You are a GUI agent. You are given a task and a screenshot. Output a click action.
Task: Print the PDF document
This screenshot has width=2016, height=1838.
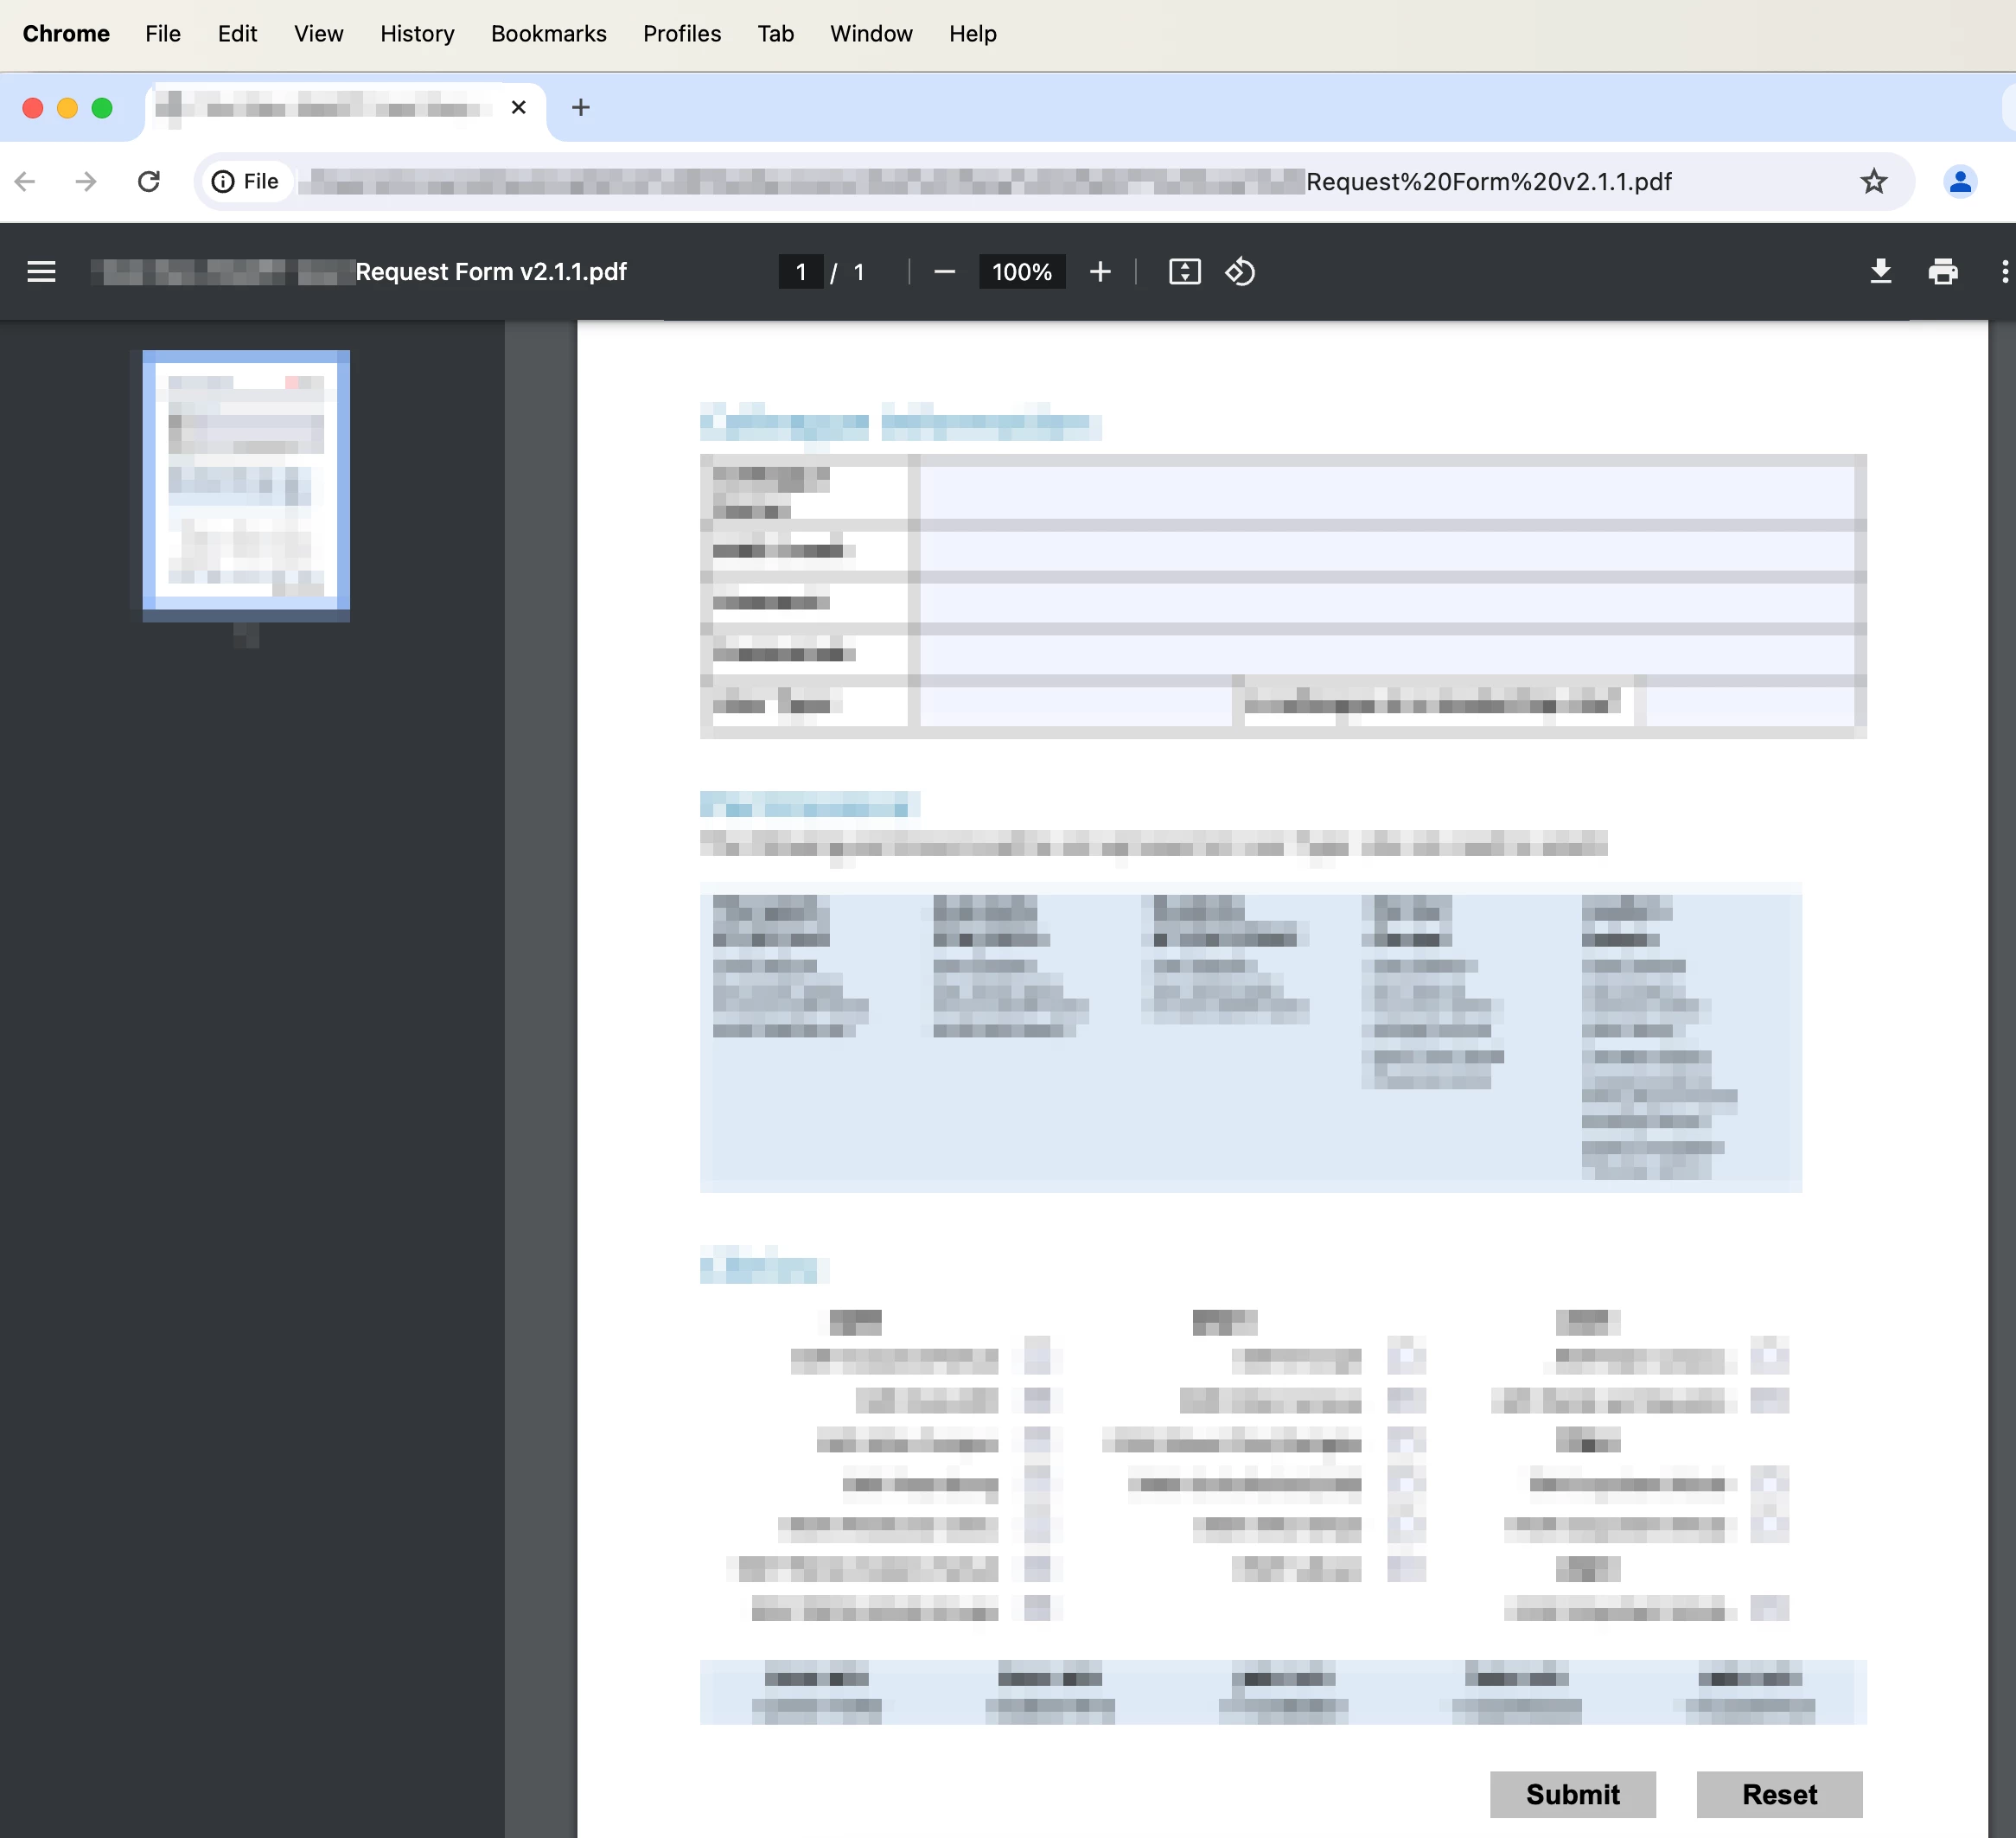tap(1942, 272)
